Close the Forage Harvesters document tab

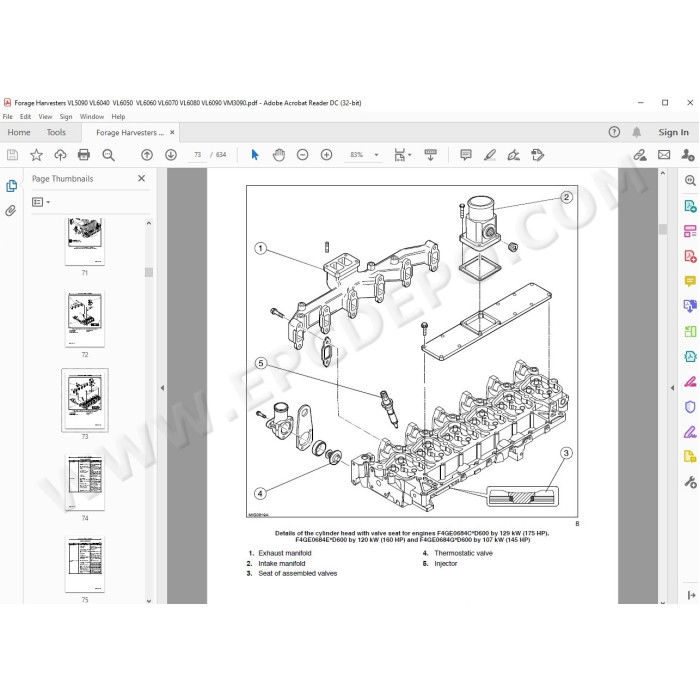point(172,132)
